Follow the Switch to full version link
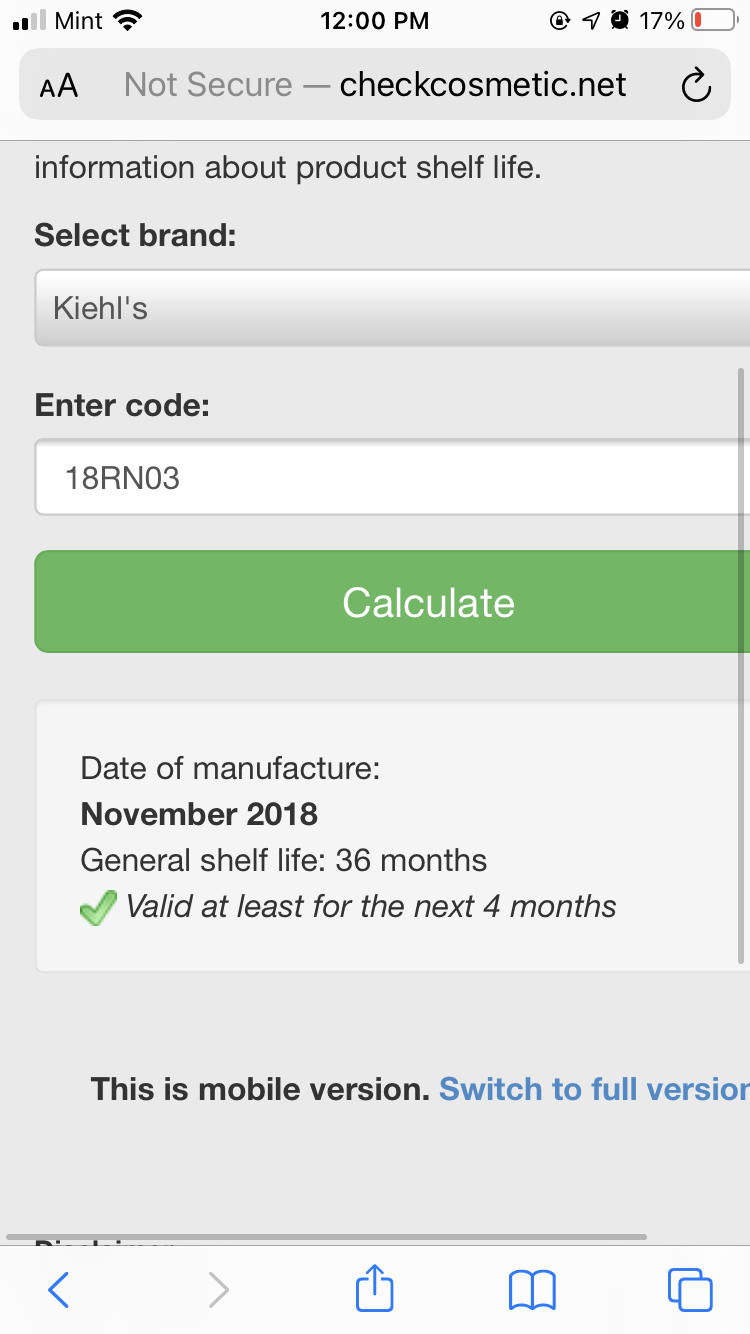The image size is (750, 1334). tap(594, 1089)
